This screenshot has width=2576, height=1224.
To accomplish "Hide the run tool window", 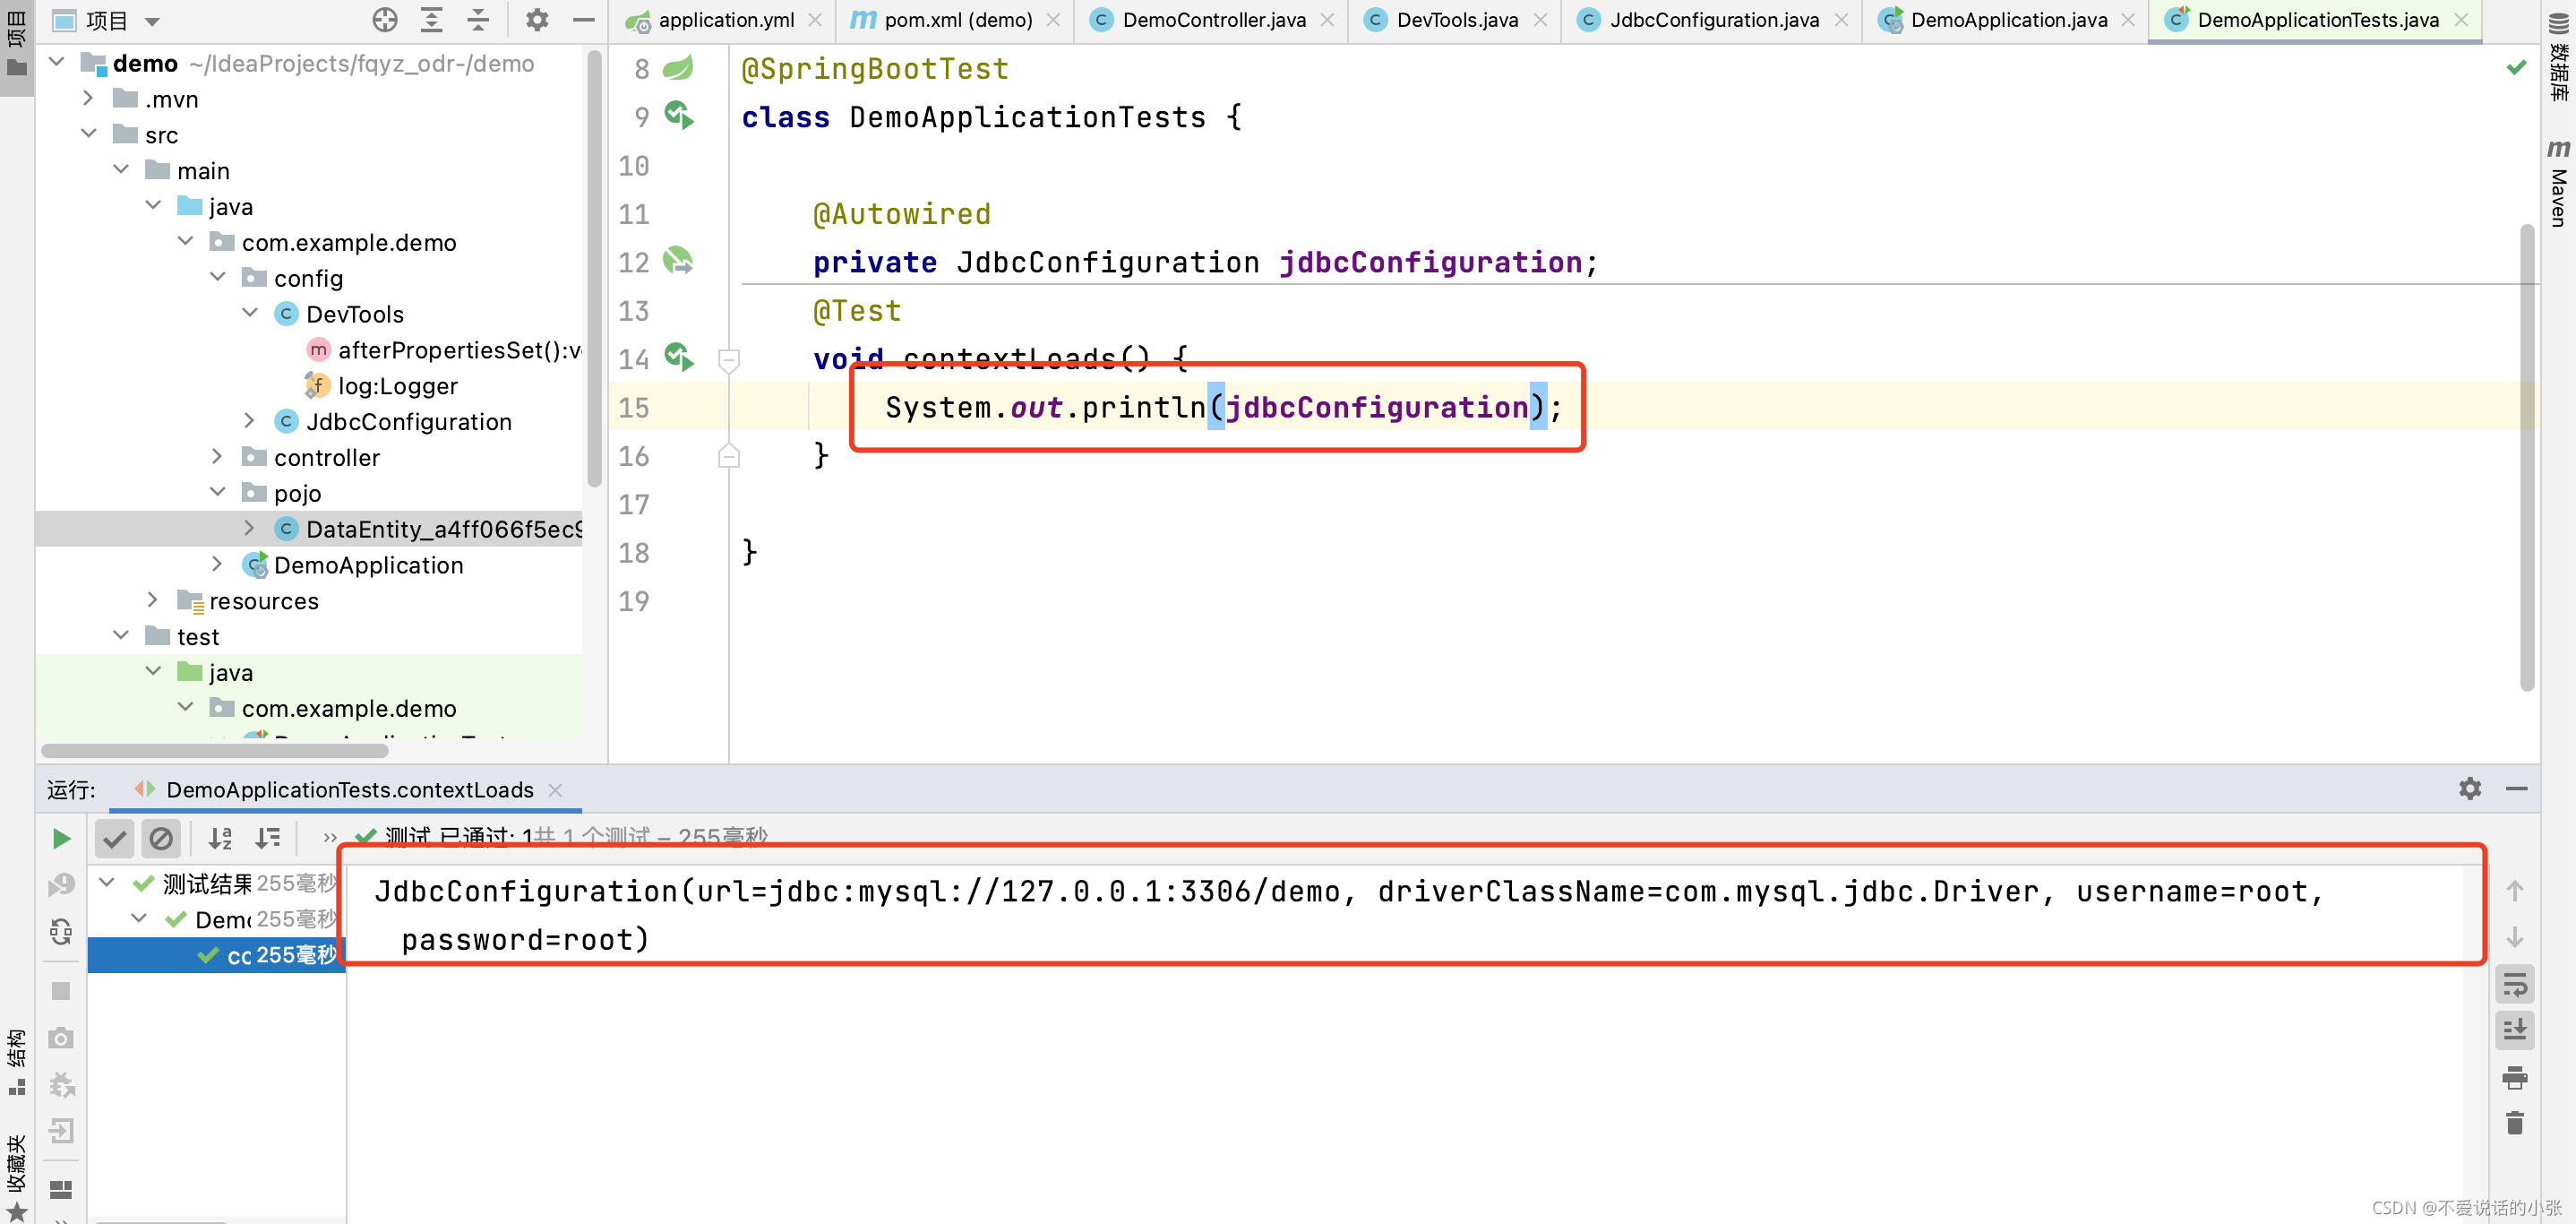I will tap(2517, 789).
